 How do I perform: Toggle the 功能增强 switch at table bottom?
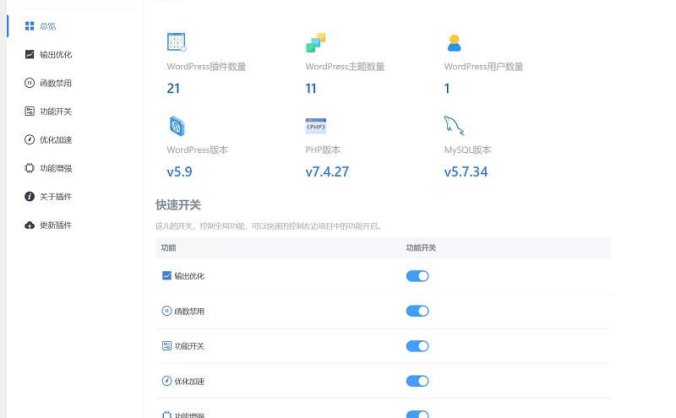[417, 414]
